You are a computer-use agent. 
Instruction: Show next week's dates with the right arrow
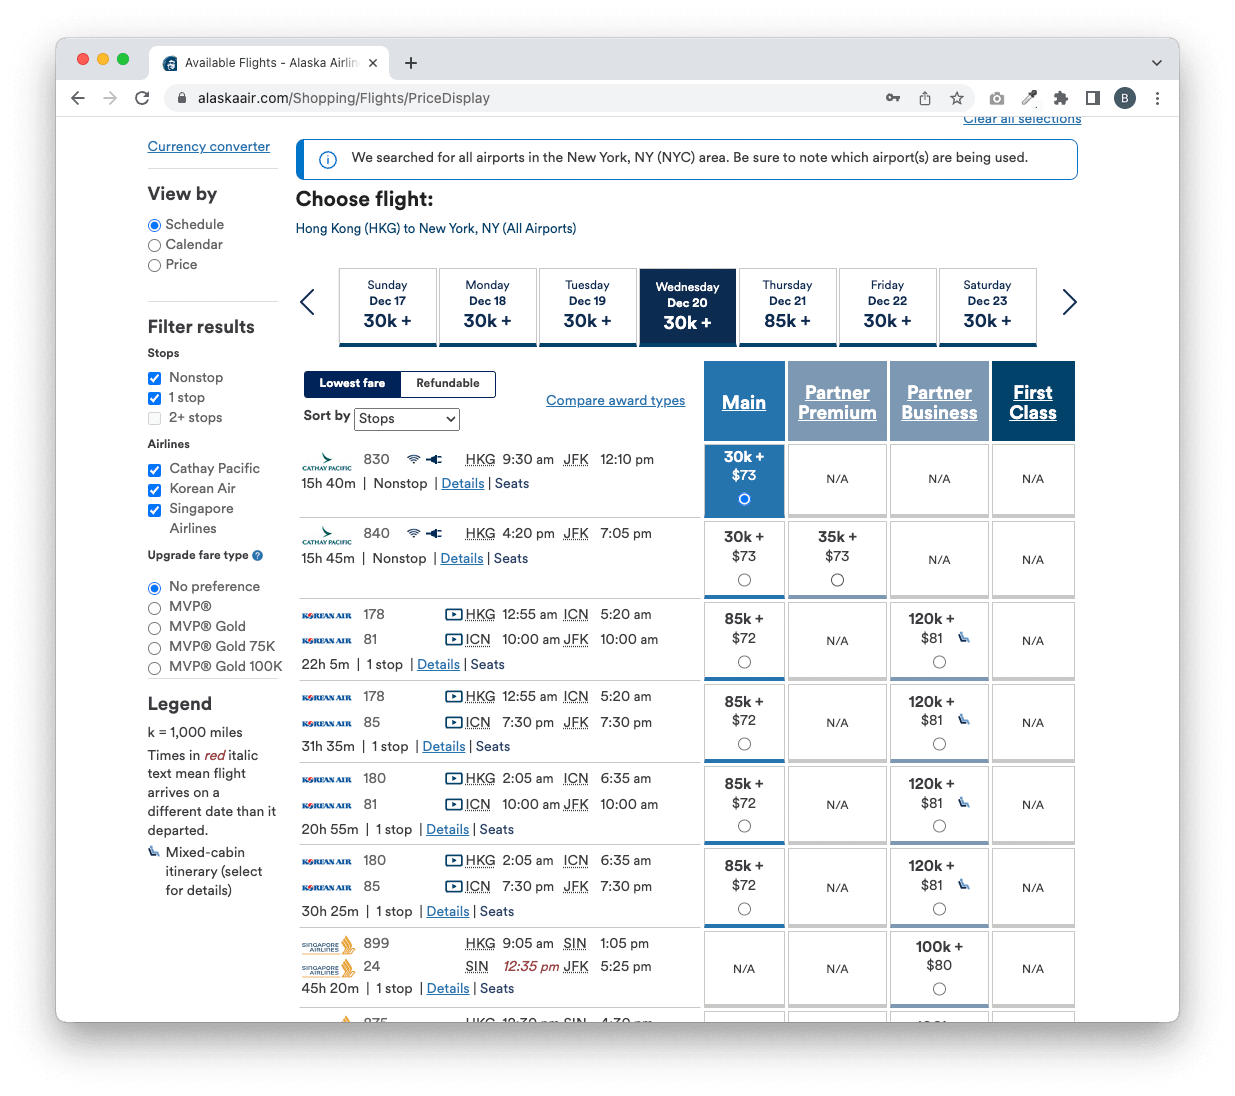tap(1069, 302)
